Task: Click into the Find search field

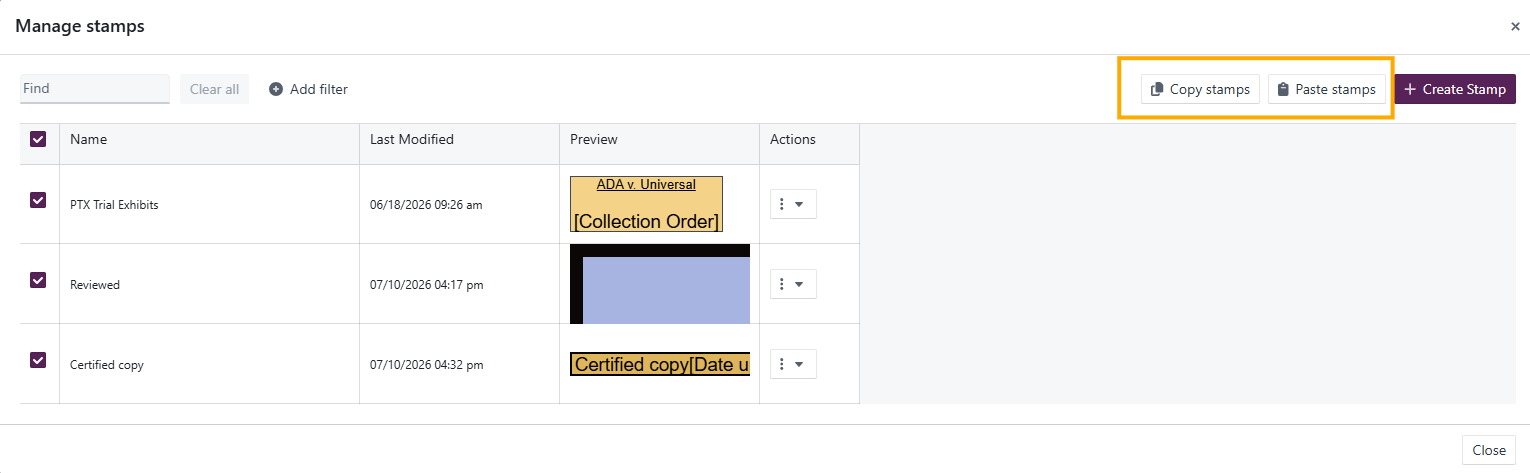Action: 95,88
